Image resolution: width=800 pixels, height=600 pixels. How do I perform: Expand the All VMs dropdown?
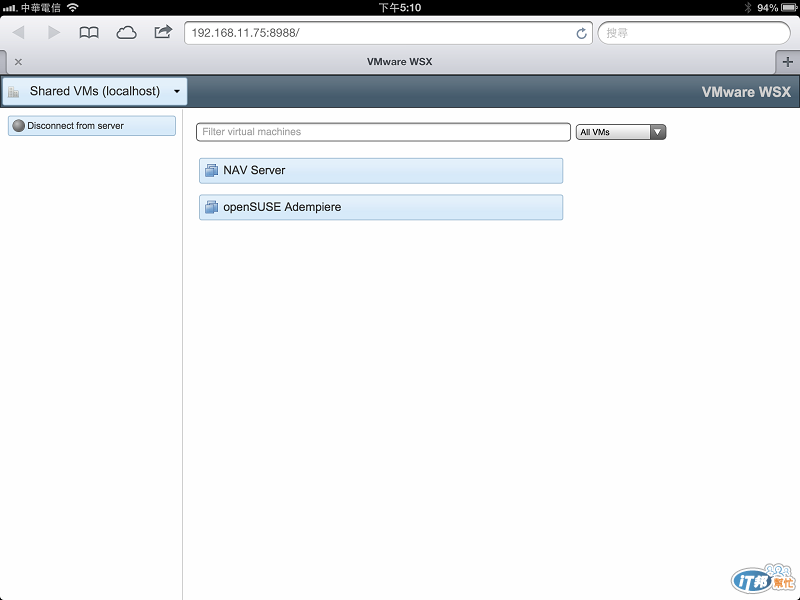(x=621, y=132)
